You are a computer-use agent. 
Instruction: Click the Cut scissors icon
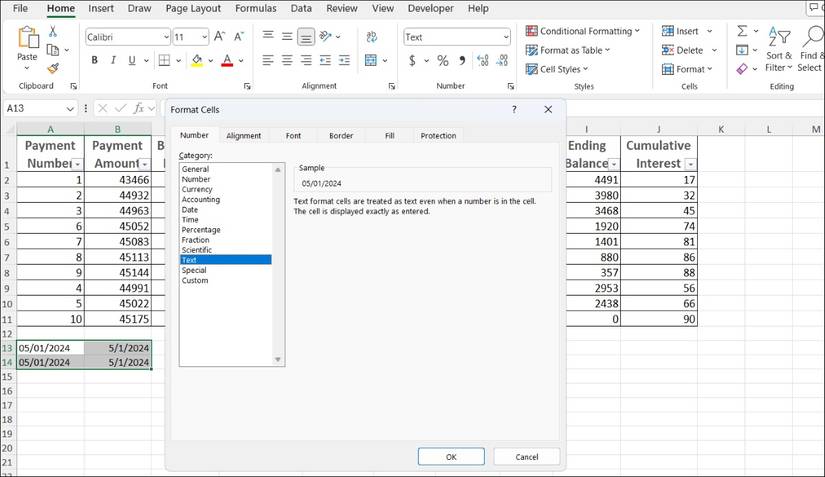tap(53, 32)
